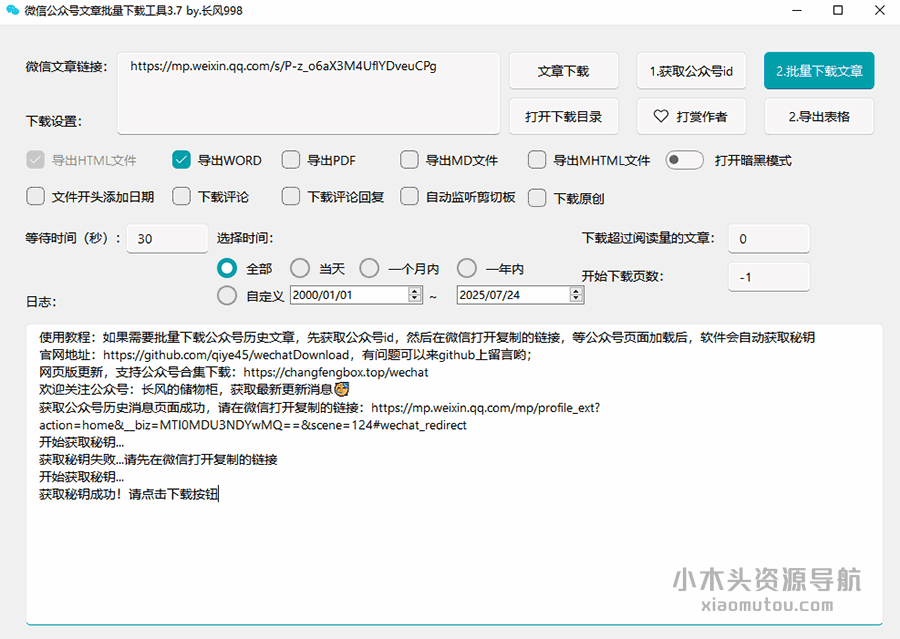Select the 一个月内 radio button
Image resolution: width=900 pixels, height=639 pixels.
[x=369, y=268]
